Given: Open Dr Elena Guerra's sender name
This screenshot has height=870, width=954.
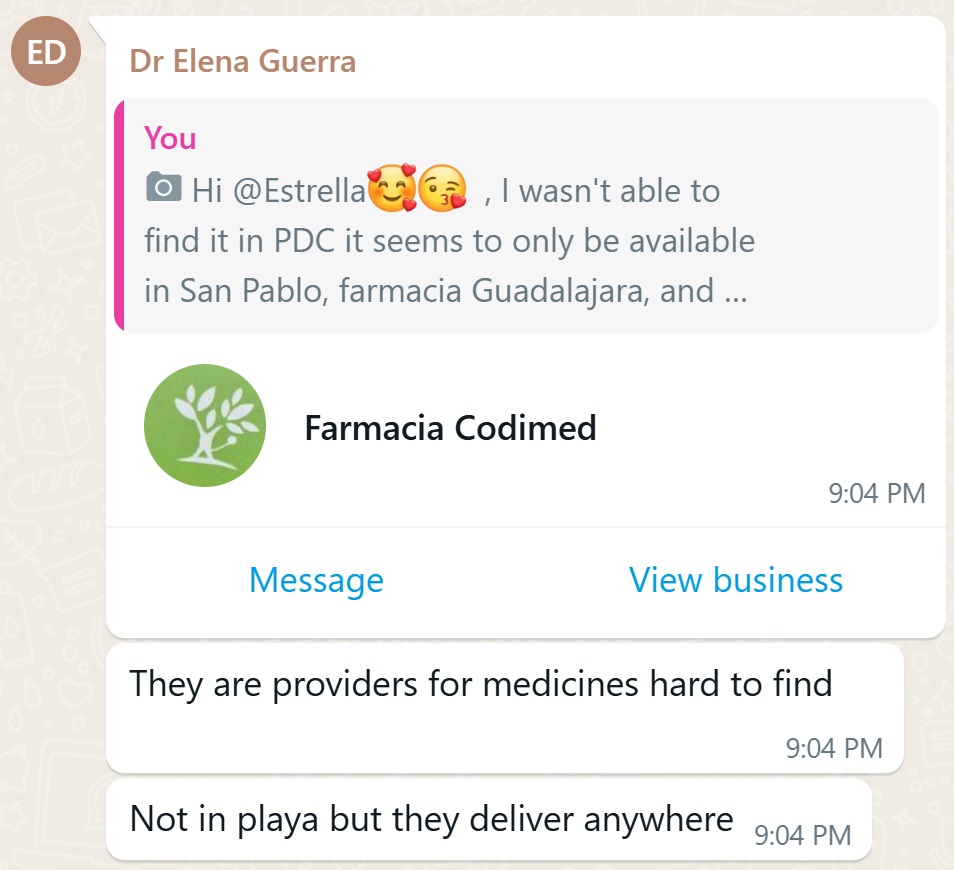Looking at the screenshot, I should [242, 62].
